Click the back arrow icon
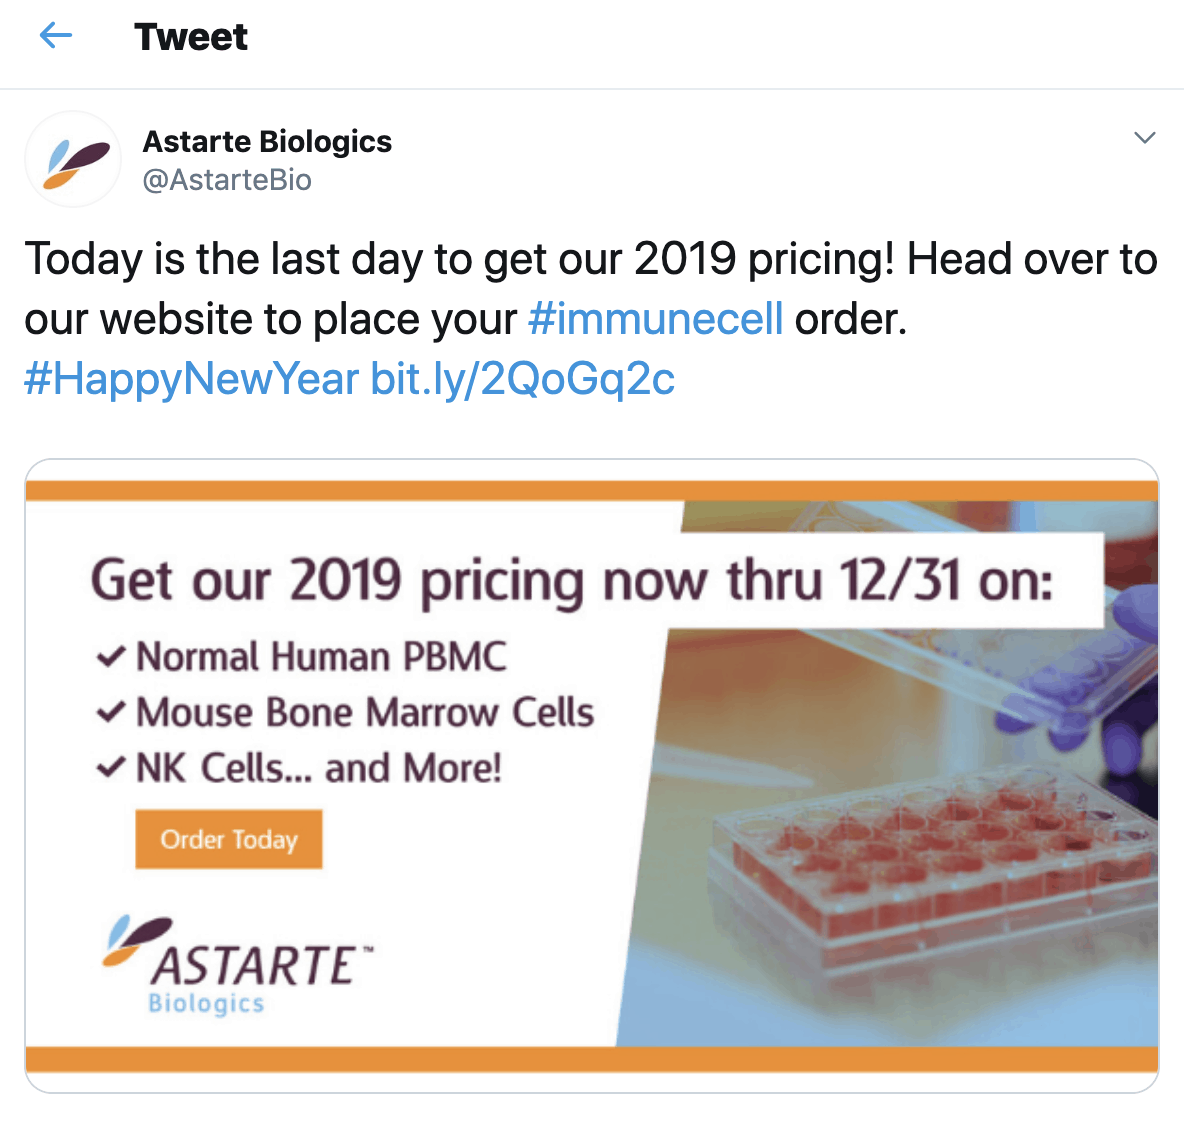The image size is (1184, 1130). pyautogui.click(x=56, y=37)
